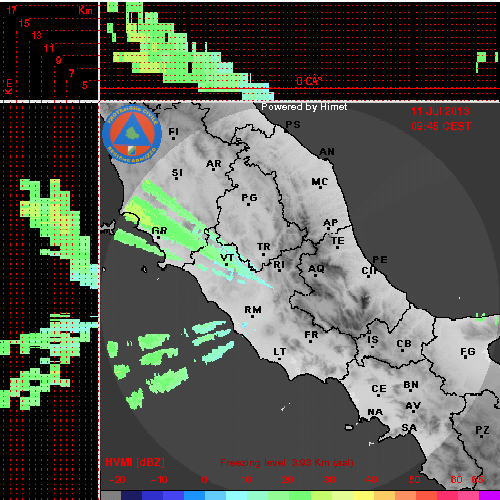Image resolution: width=500 pixels, height=500 pixels.
Task: Click the '30' dBZ scale value
Action: [329, 480]
